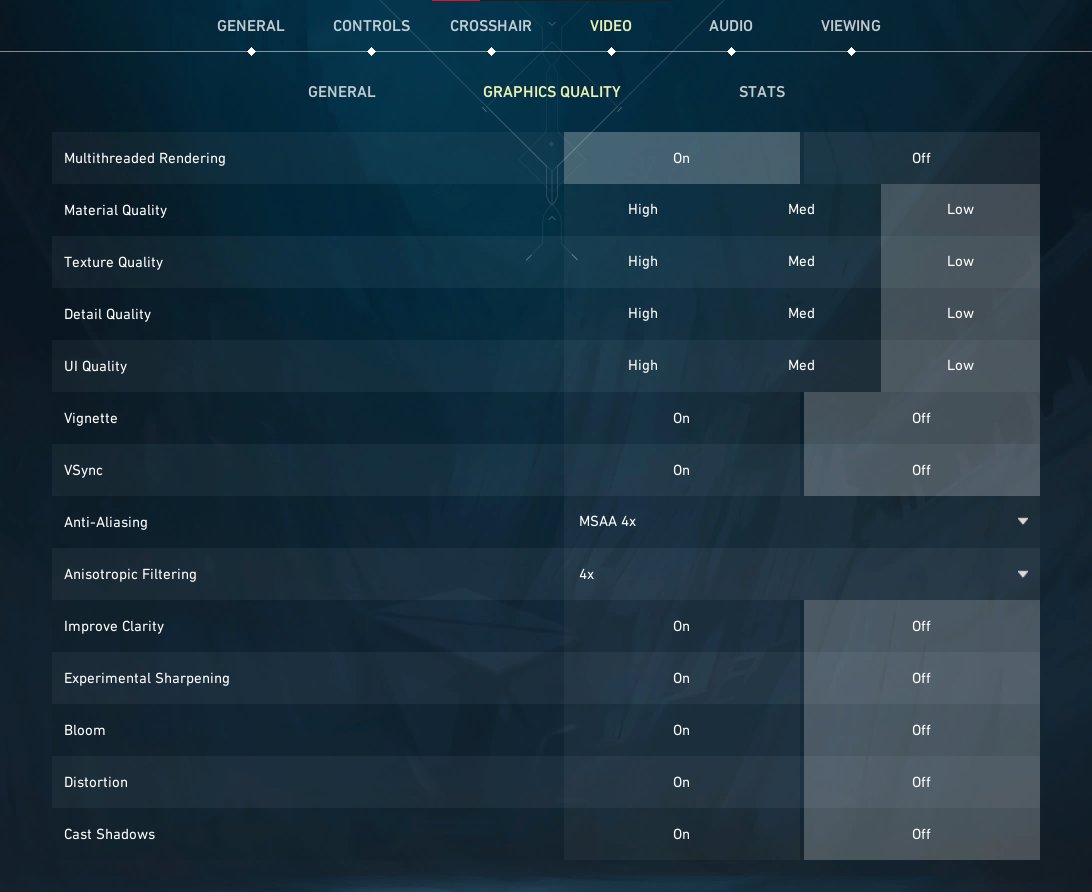1092x892 pixels.
Task: Disable Experimental Sharpening
Action: pos(921,678)
